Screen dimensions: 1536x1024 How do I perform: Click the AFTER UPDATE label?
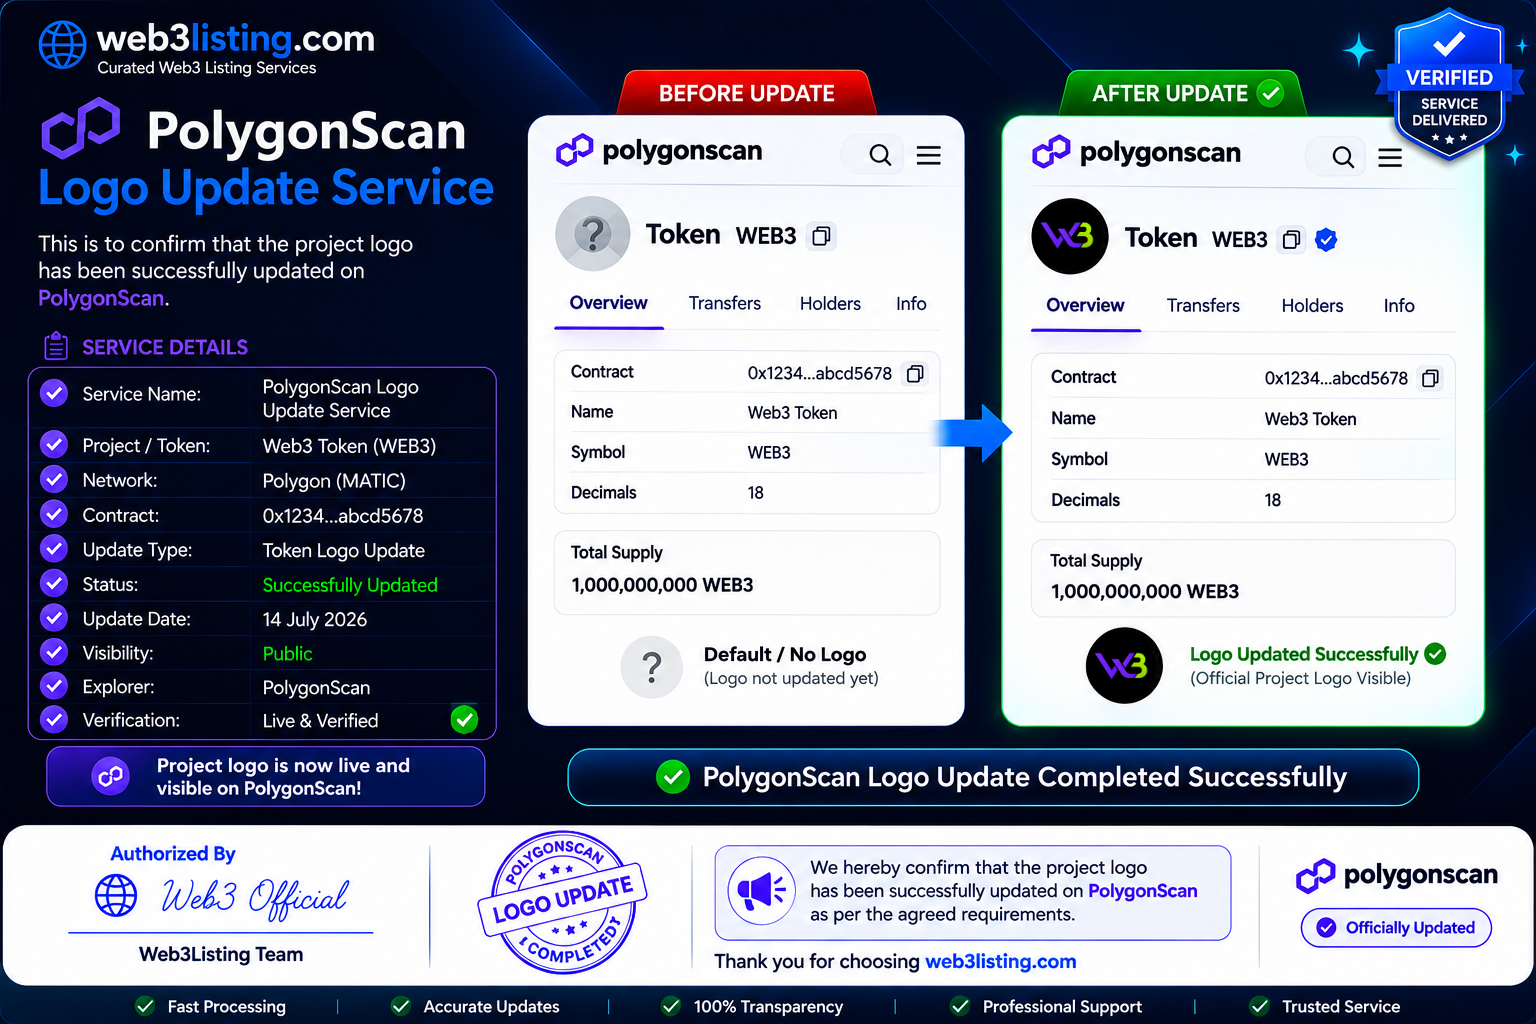pyautogui.click(x=1183, y=93)
